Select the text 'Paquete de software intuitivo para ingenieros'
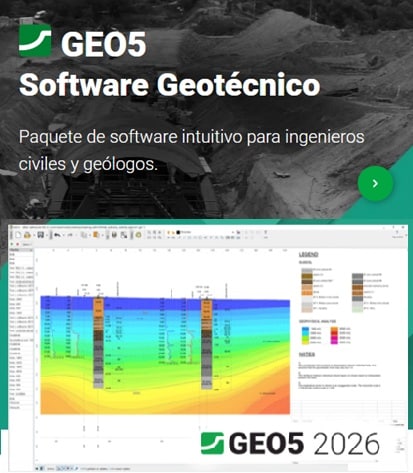 point(192,137)
